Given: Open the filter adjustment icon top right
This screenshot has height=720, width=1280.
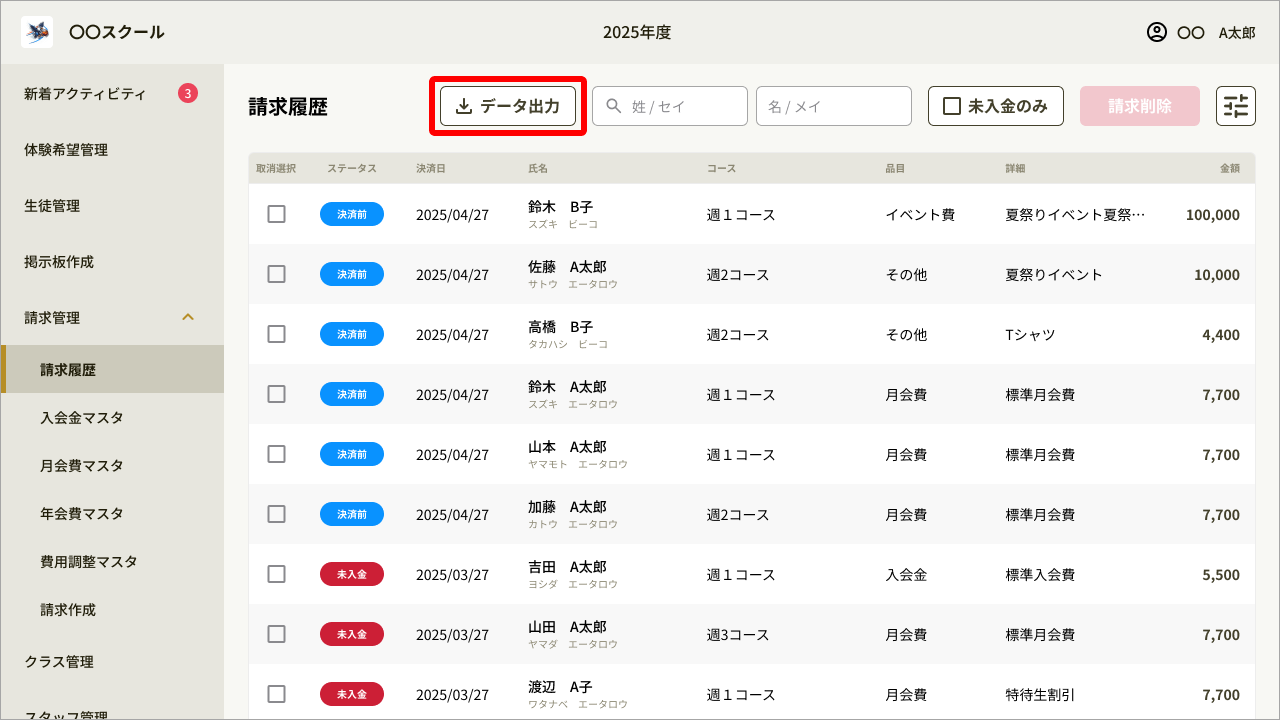Looking at the screenshot, I should coord(1236,105).
